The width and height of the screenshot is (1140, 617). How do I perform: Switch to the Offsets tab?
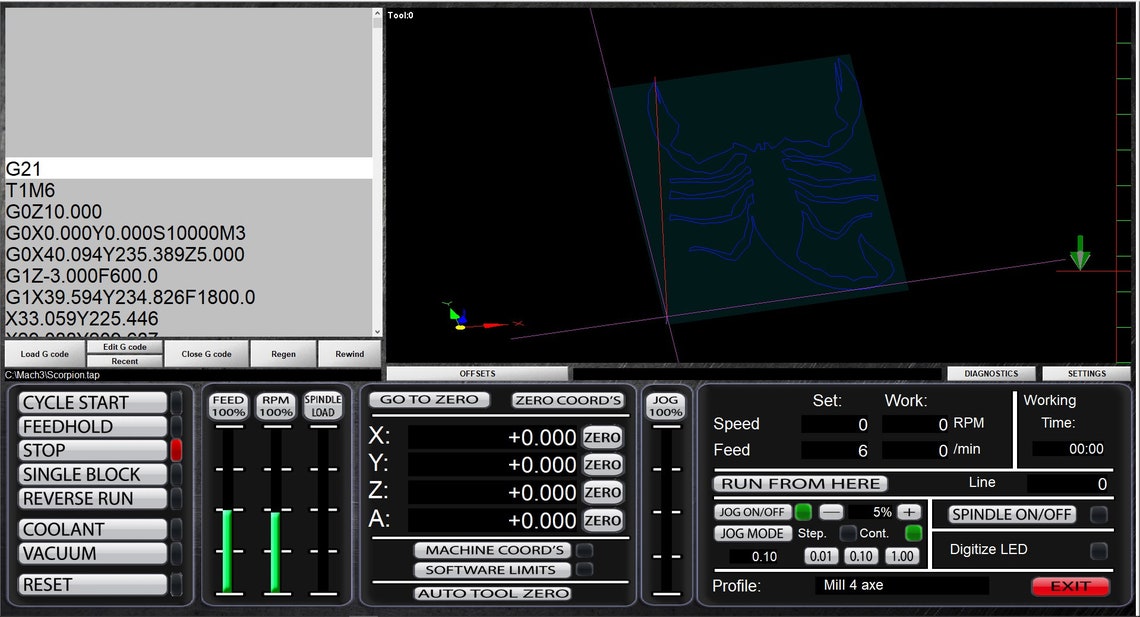(476, 372)
